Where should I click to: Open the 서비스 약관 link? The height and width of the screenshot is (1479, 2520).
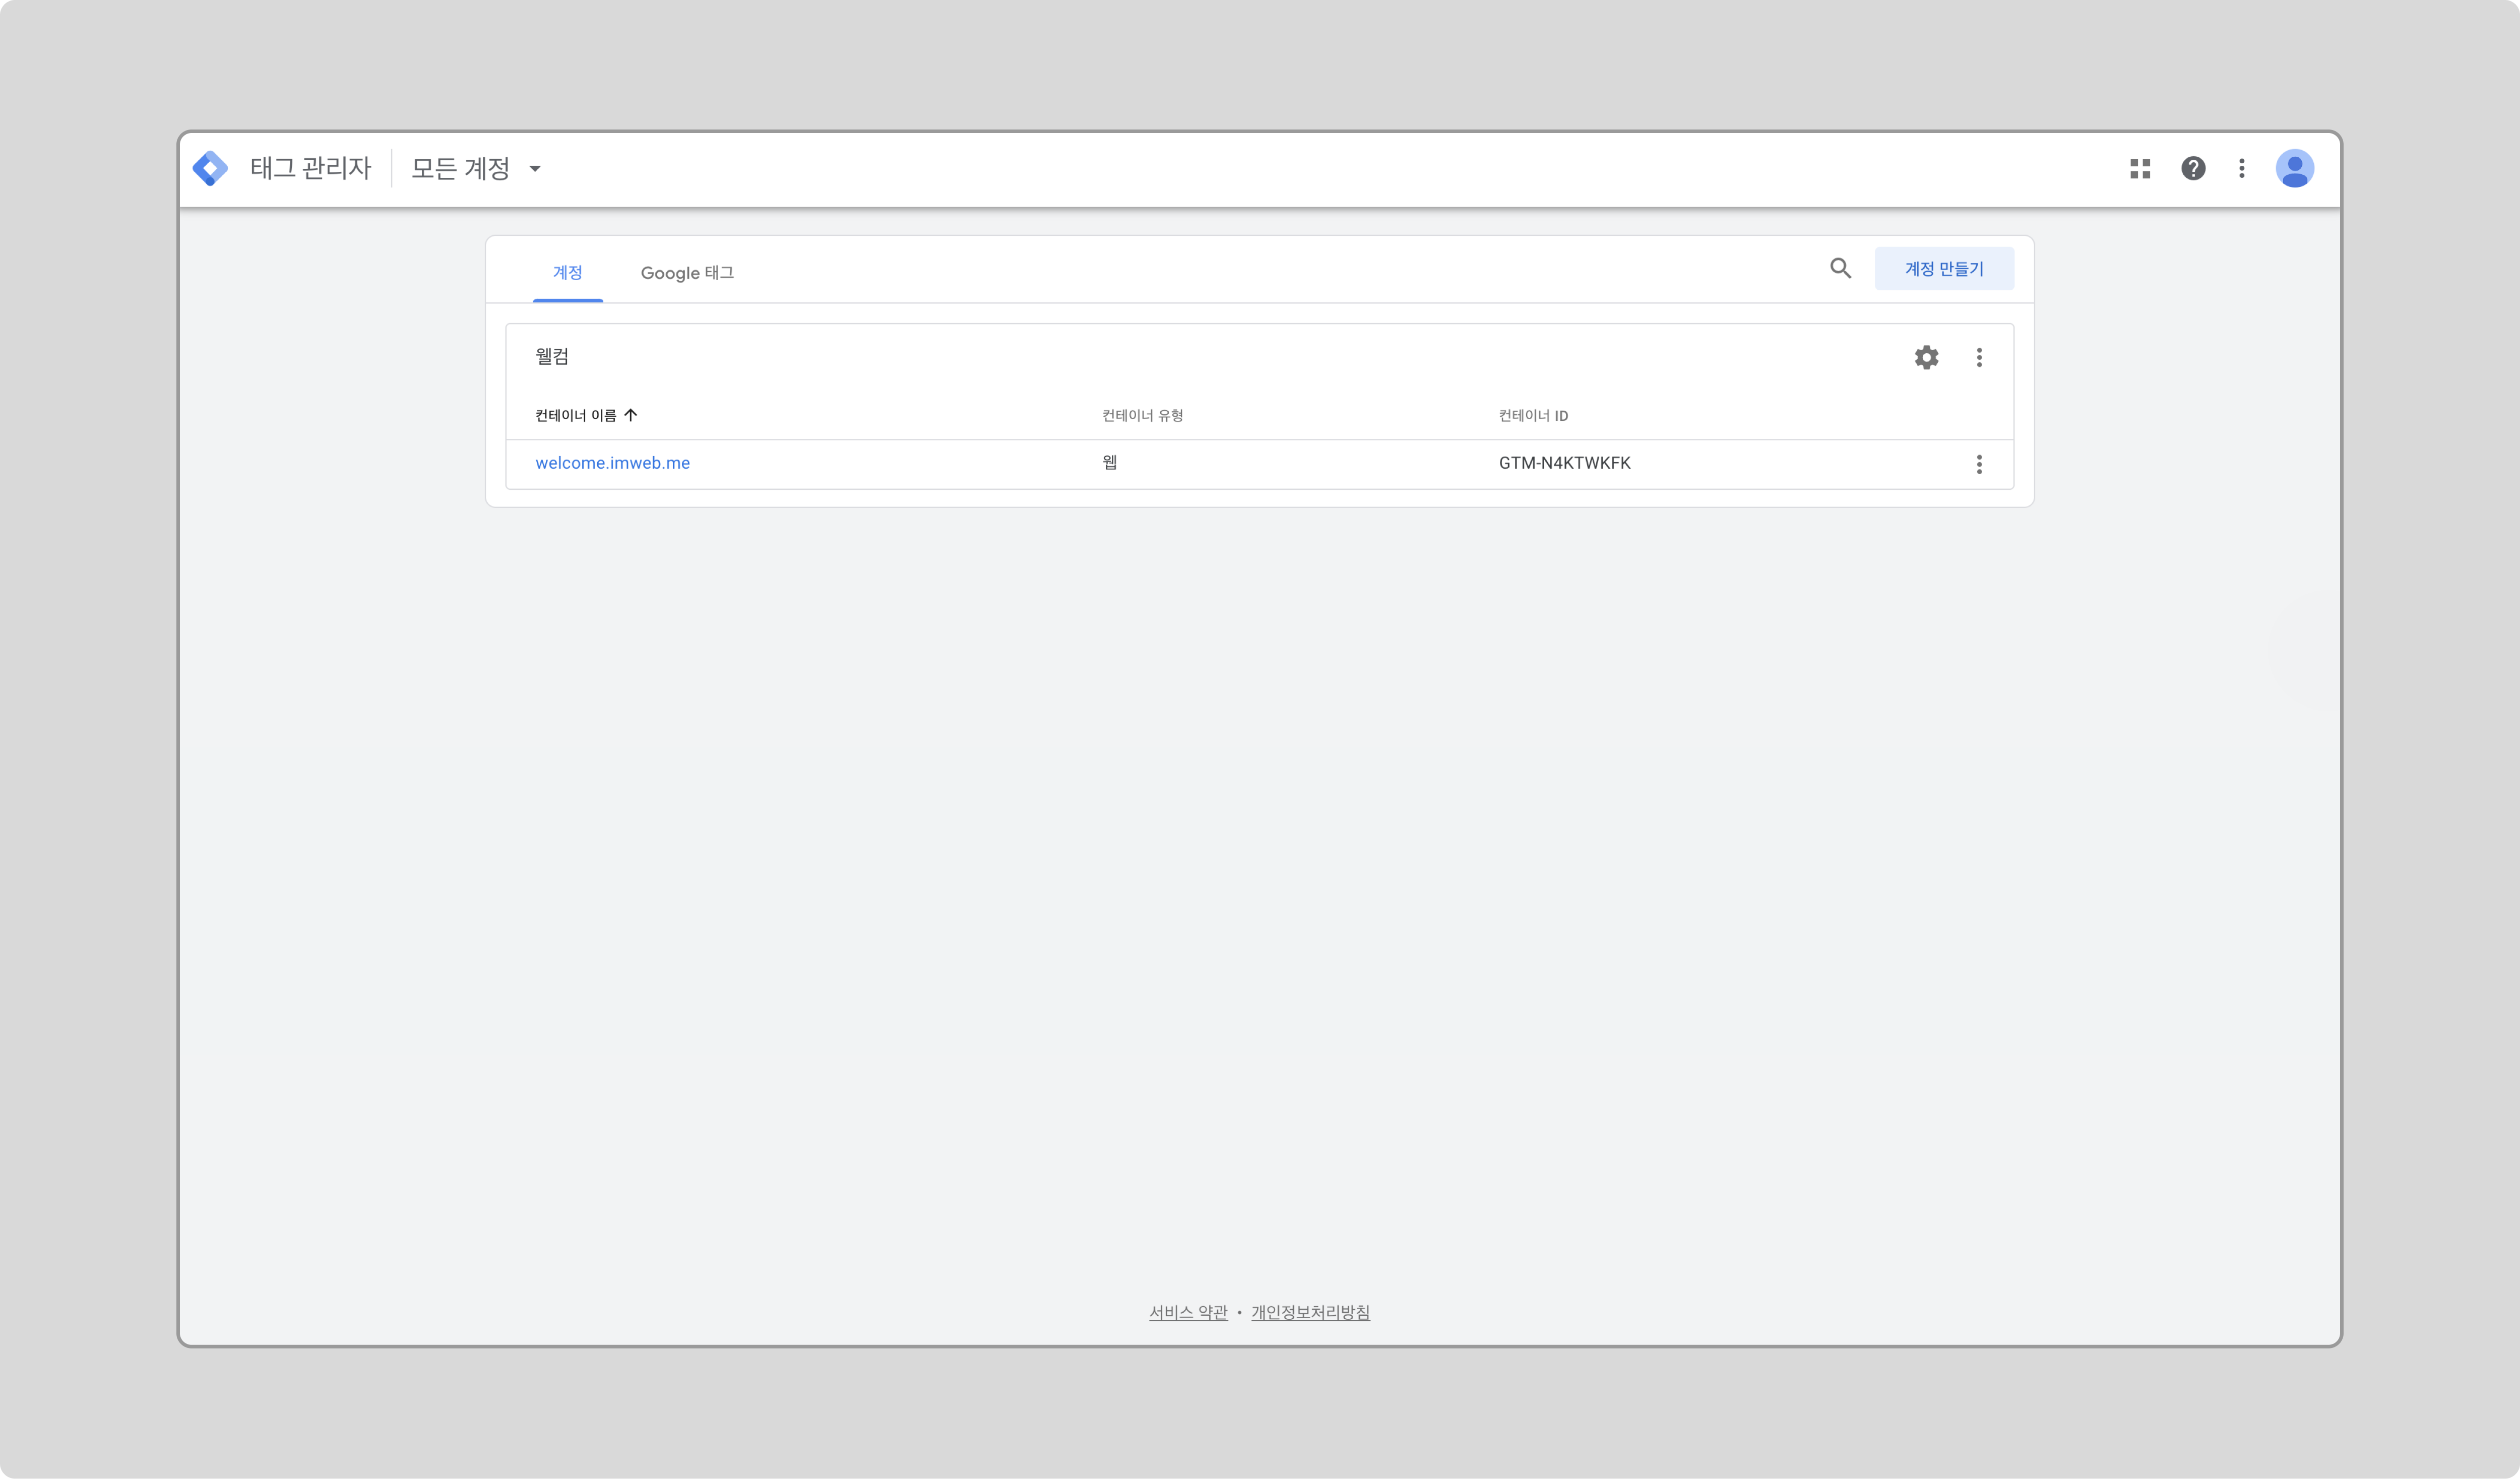[1188, 1312]
